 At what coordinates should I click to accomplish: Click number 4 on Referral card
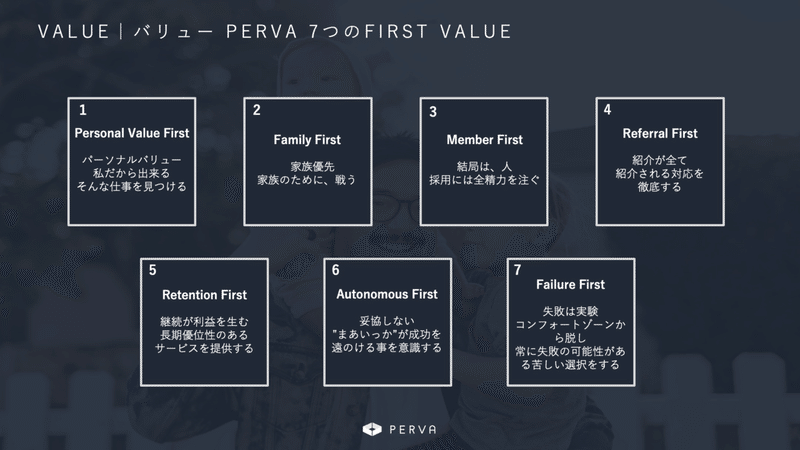point(607,110)
